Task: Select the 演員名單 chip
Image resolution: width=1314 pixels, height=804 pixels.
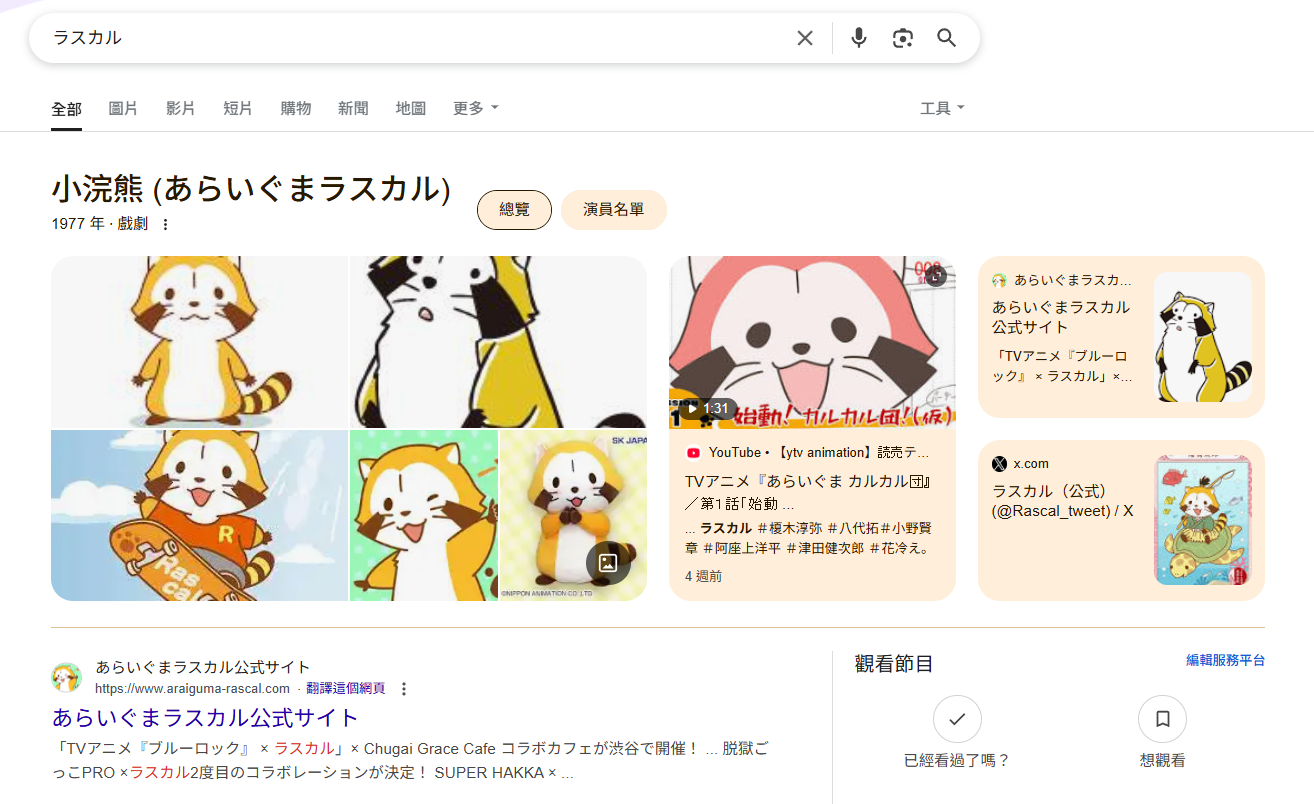Action: [x=614, y=210]
